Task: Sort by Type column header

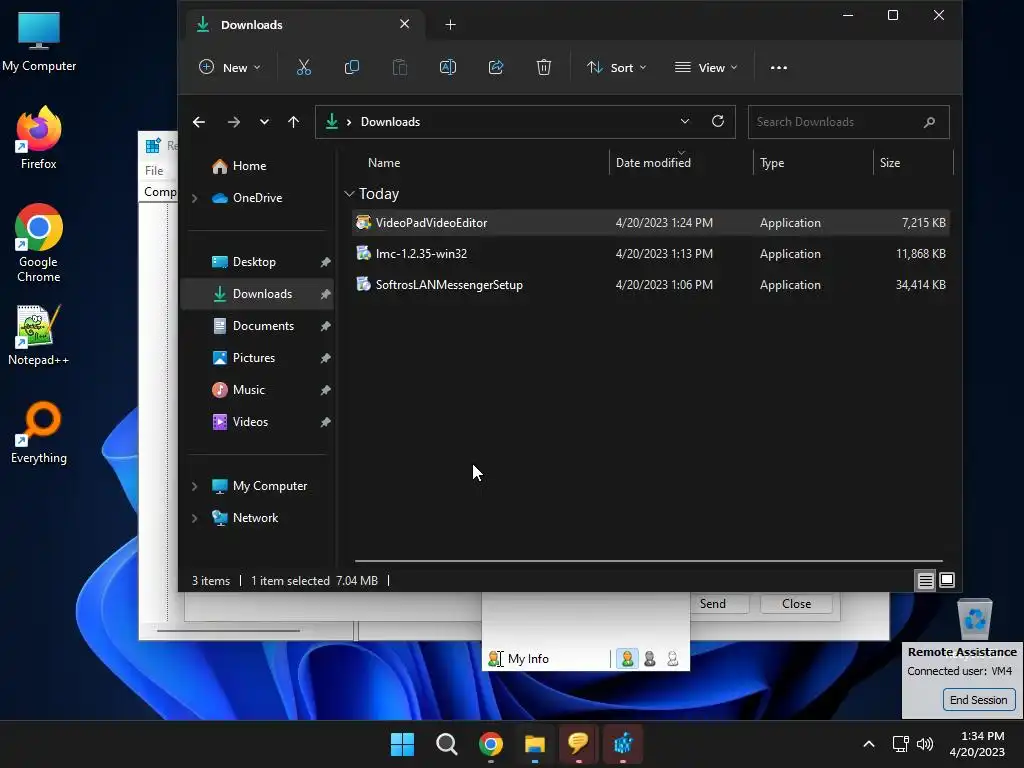Action: 772,163
